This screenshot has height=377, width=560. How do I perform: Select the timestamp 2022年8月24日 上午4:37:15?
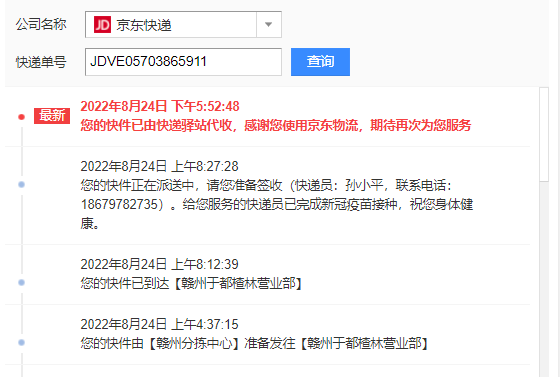point(159,325)
